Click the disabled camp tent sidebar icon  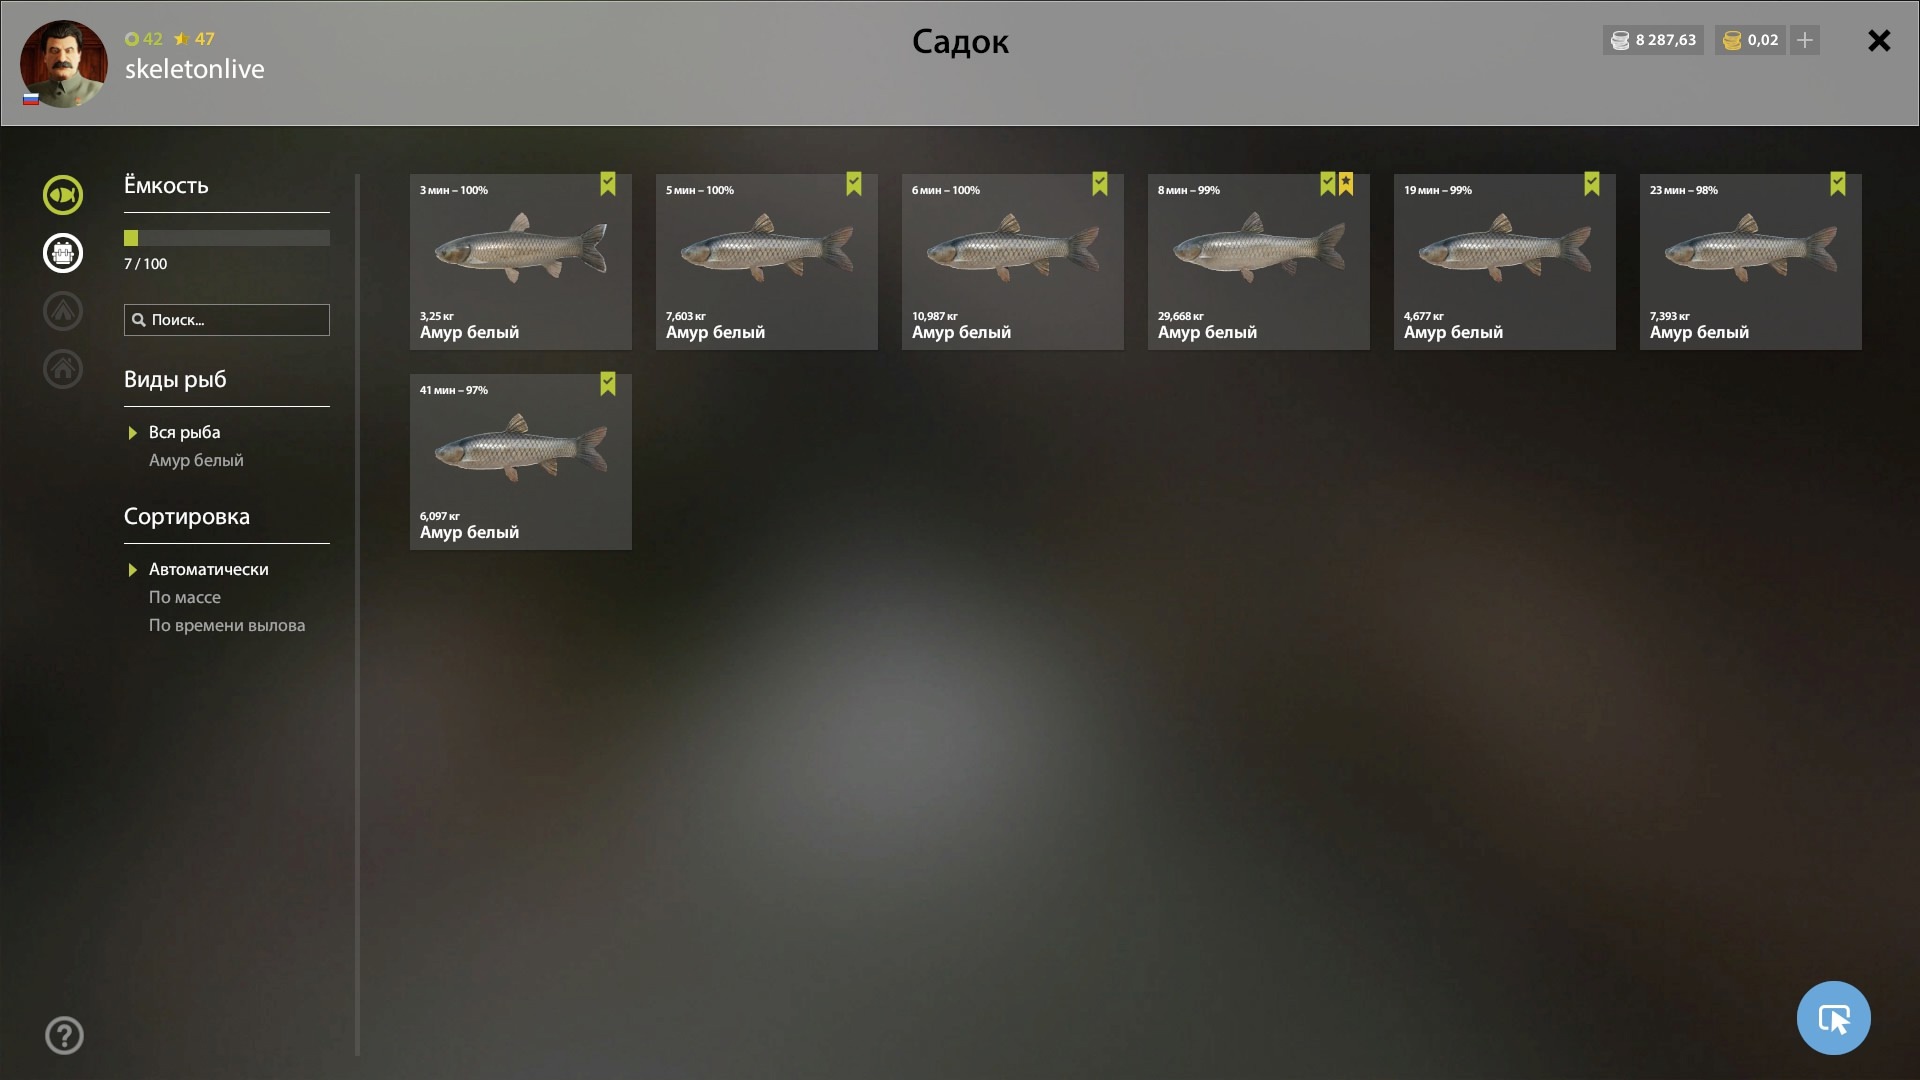click(63, 311)
